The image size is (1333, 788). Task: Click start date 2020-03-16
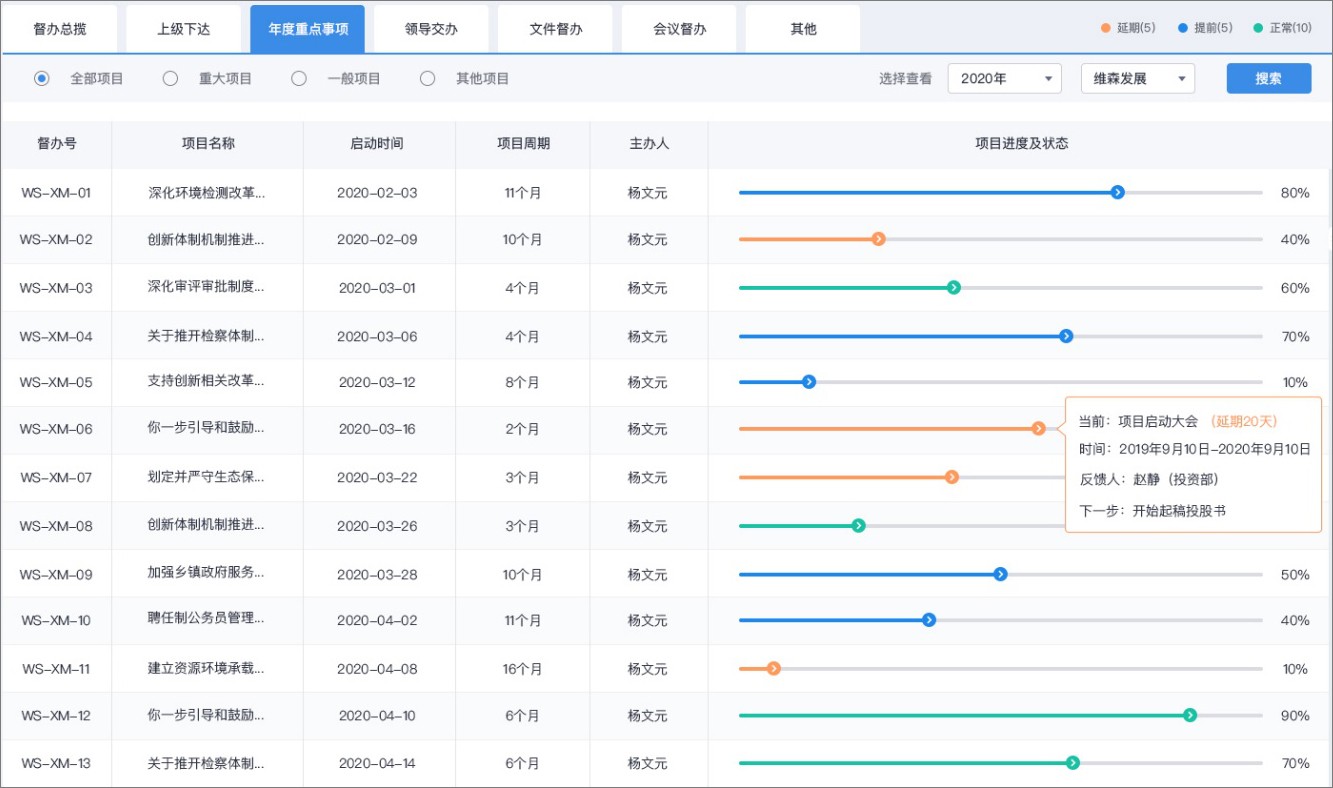click(x=377, y=430)
